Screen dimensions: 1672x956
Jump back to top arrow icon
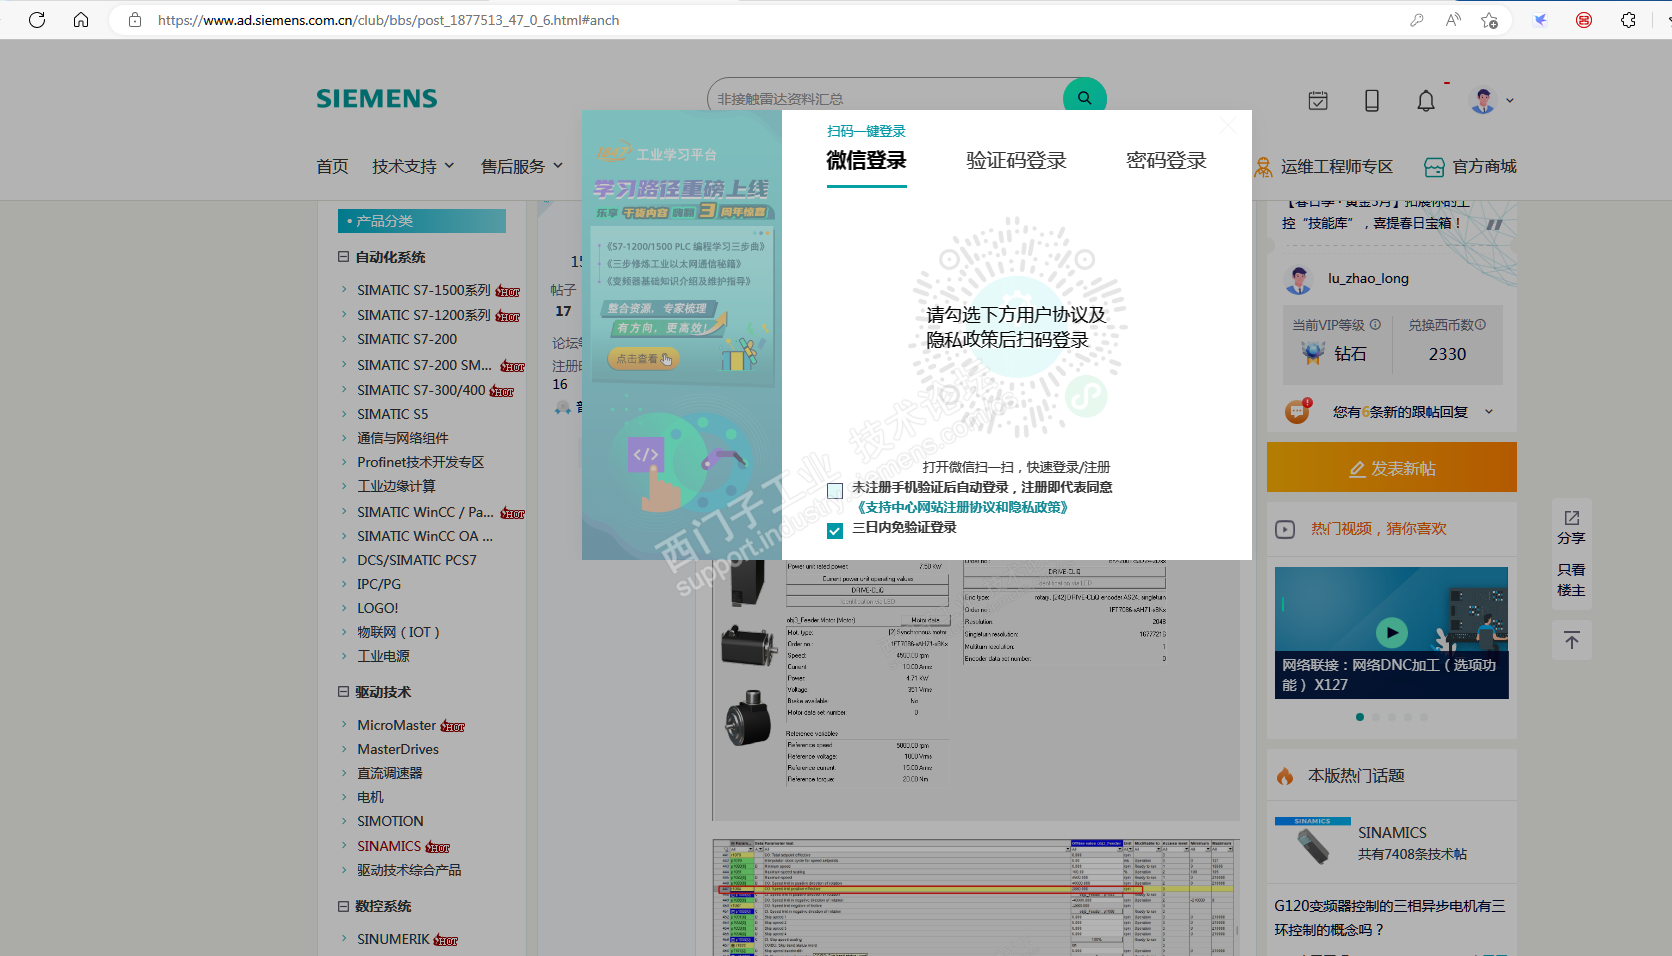(1571, 640)
